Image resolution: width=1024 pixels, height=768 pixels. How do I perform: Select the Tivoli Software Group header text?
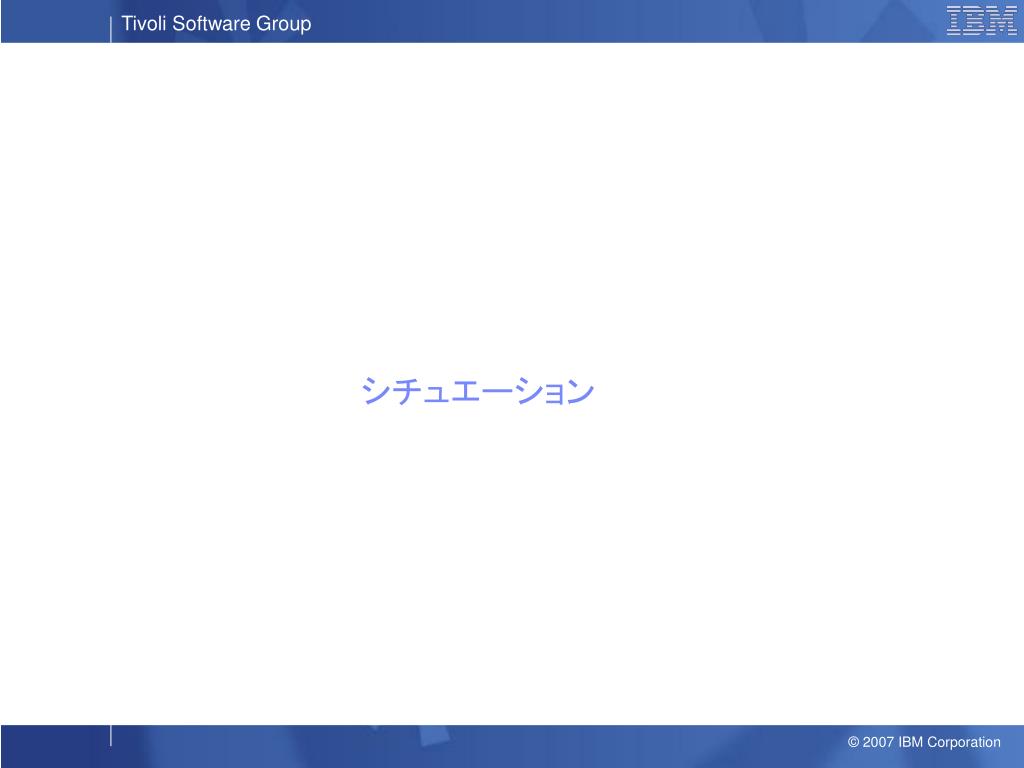pyautogui.click(x=216, y=24)
